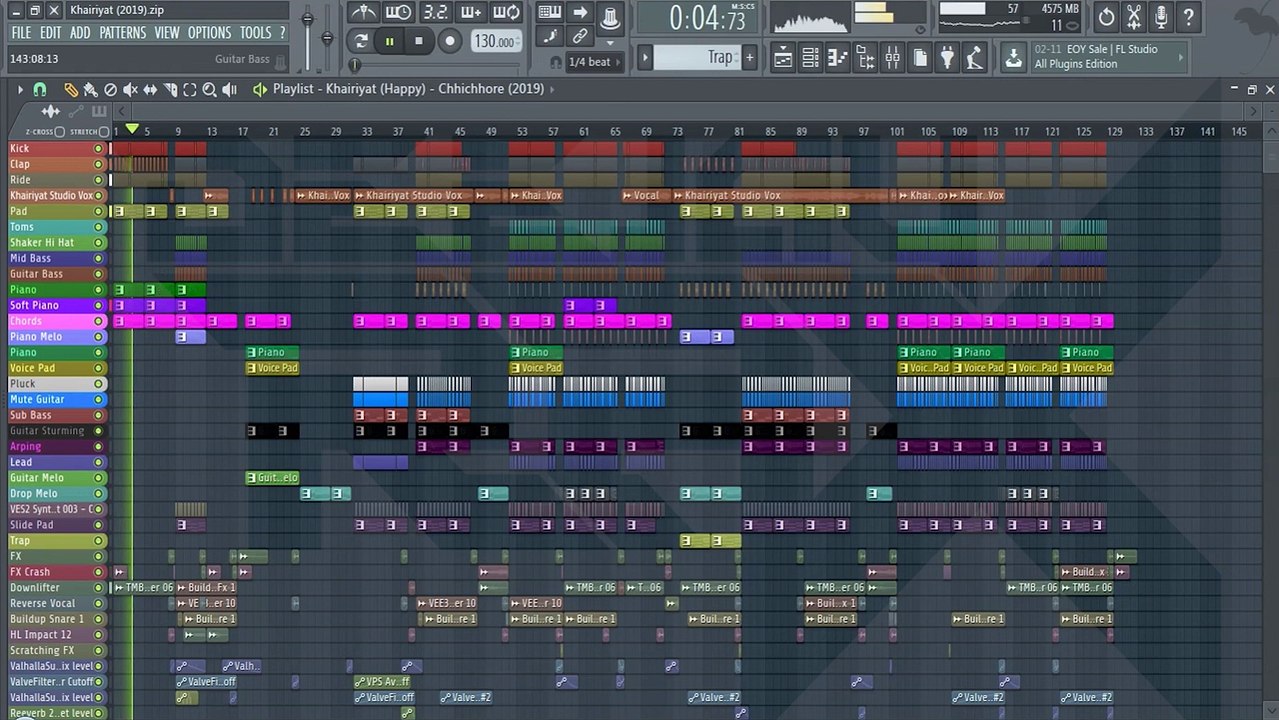1279x720 pixels.
Task: Mute the Clap track
Action: pos(98,164)
